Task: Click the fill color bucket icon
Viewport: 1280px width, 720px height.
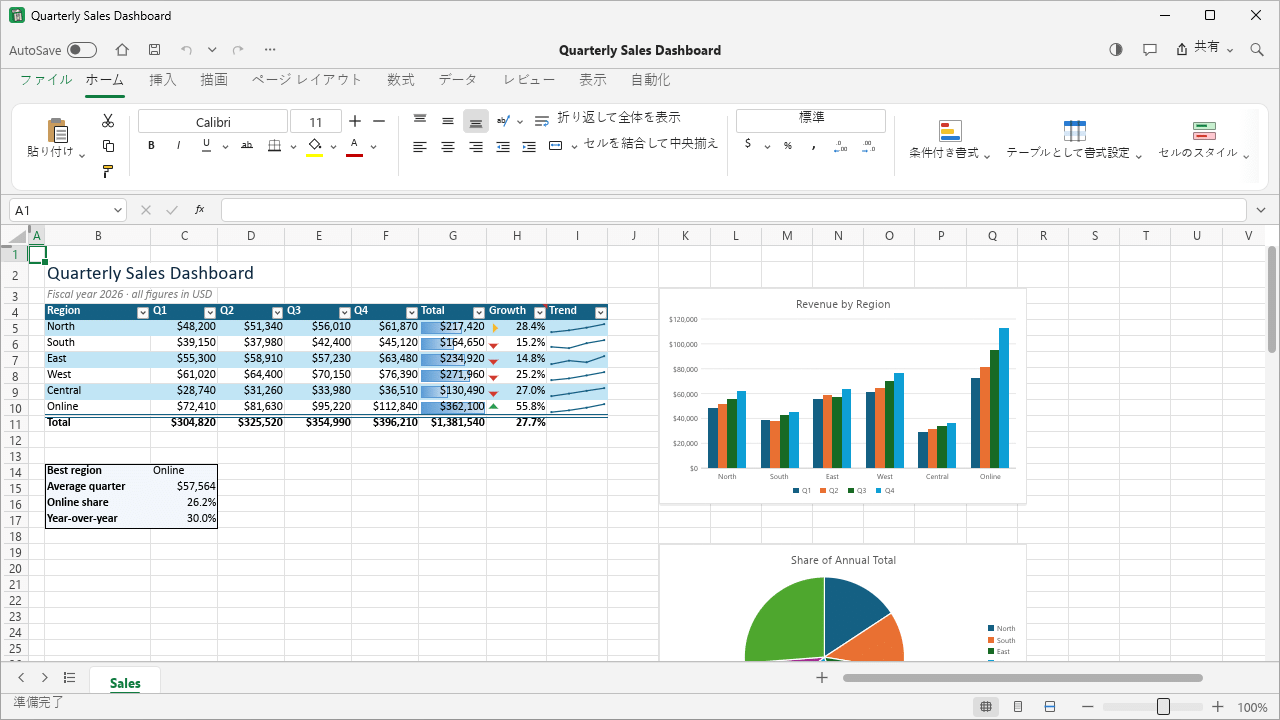Action: click(x=315, y=146)
